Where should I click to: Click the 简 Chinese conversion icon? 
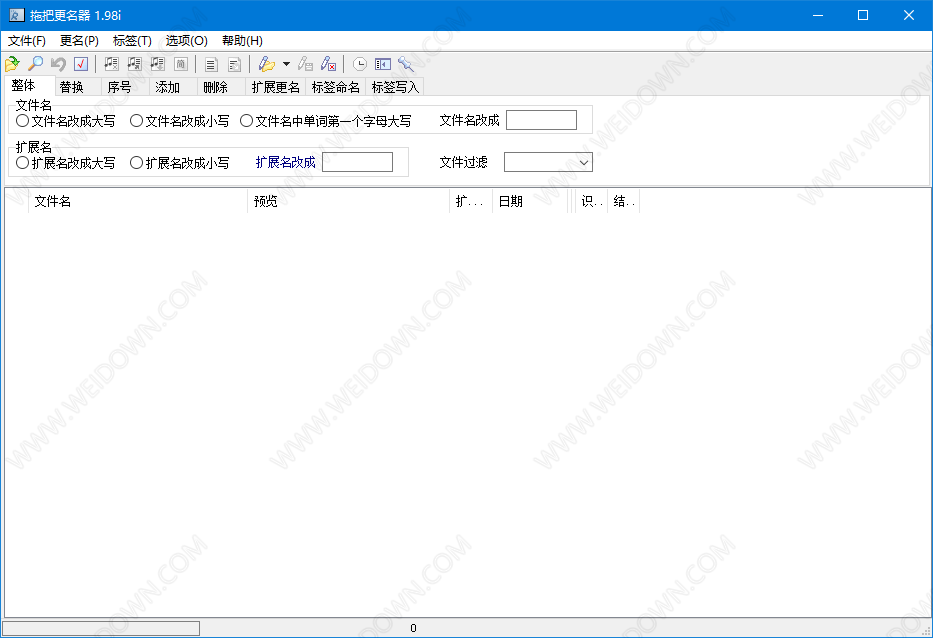(181, 64)
